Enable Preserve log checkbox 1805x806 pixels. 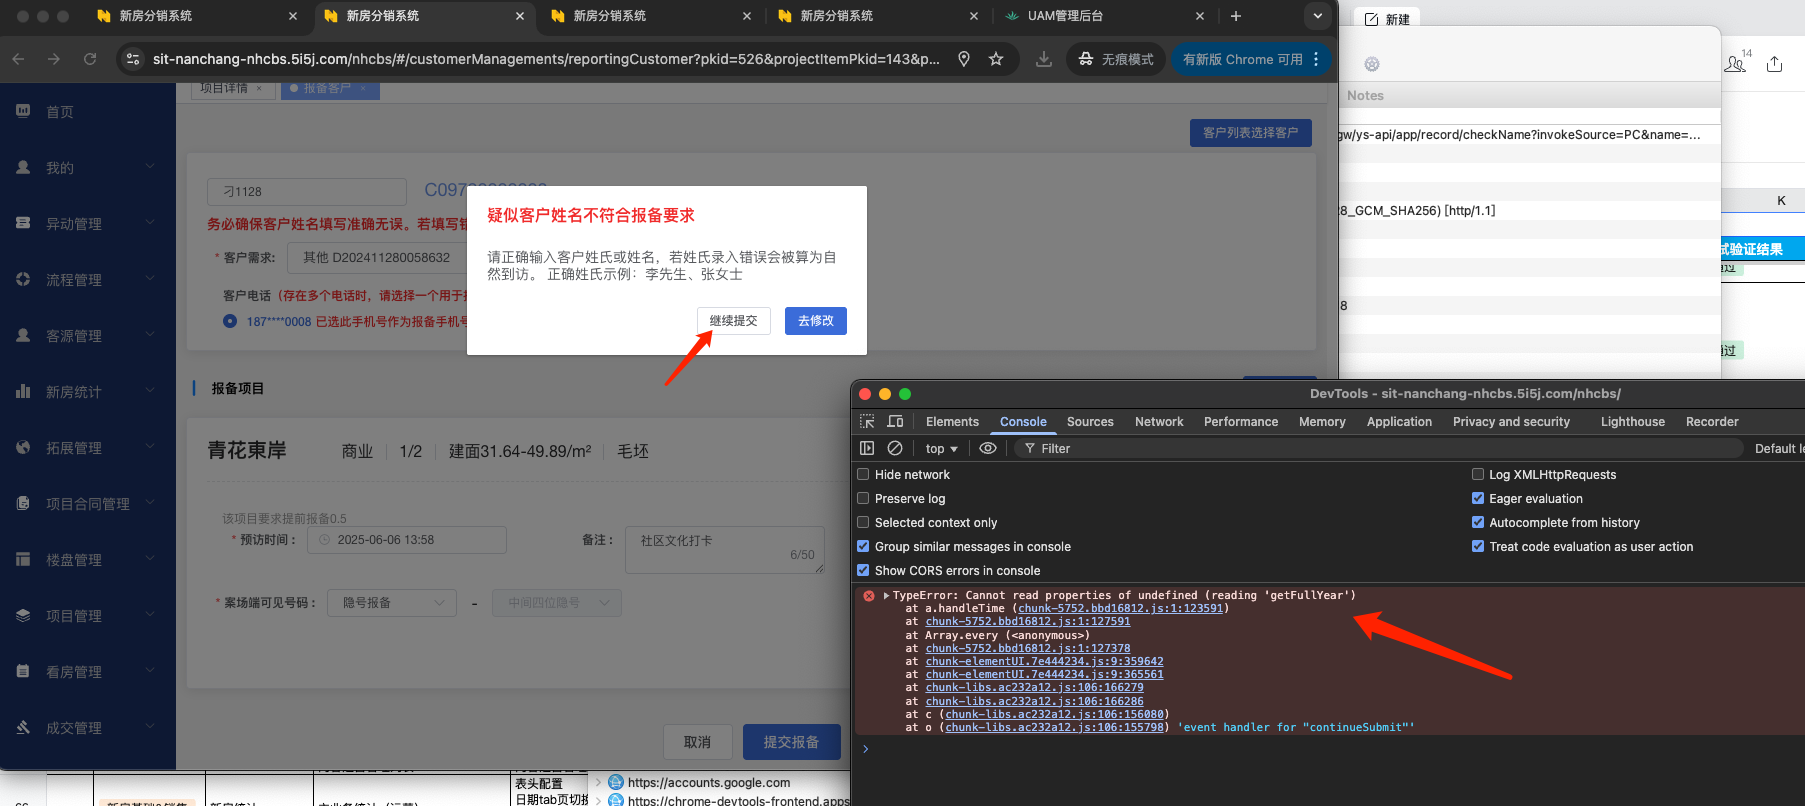863,498
